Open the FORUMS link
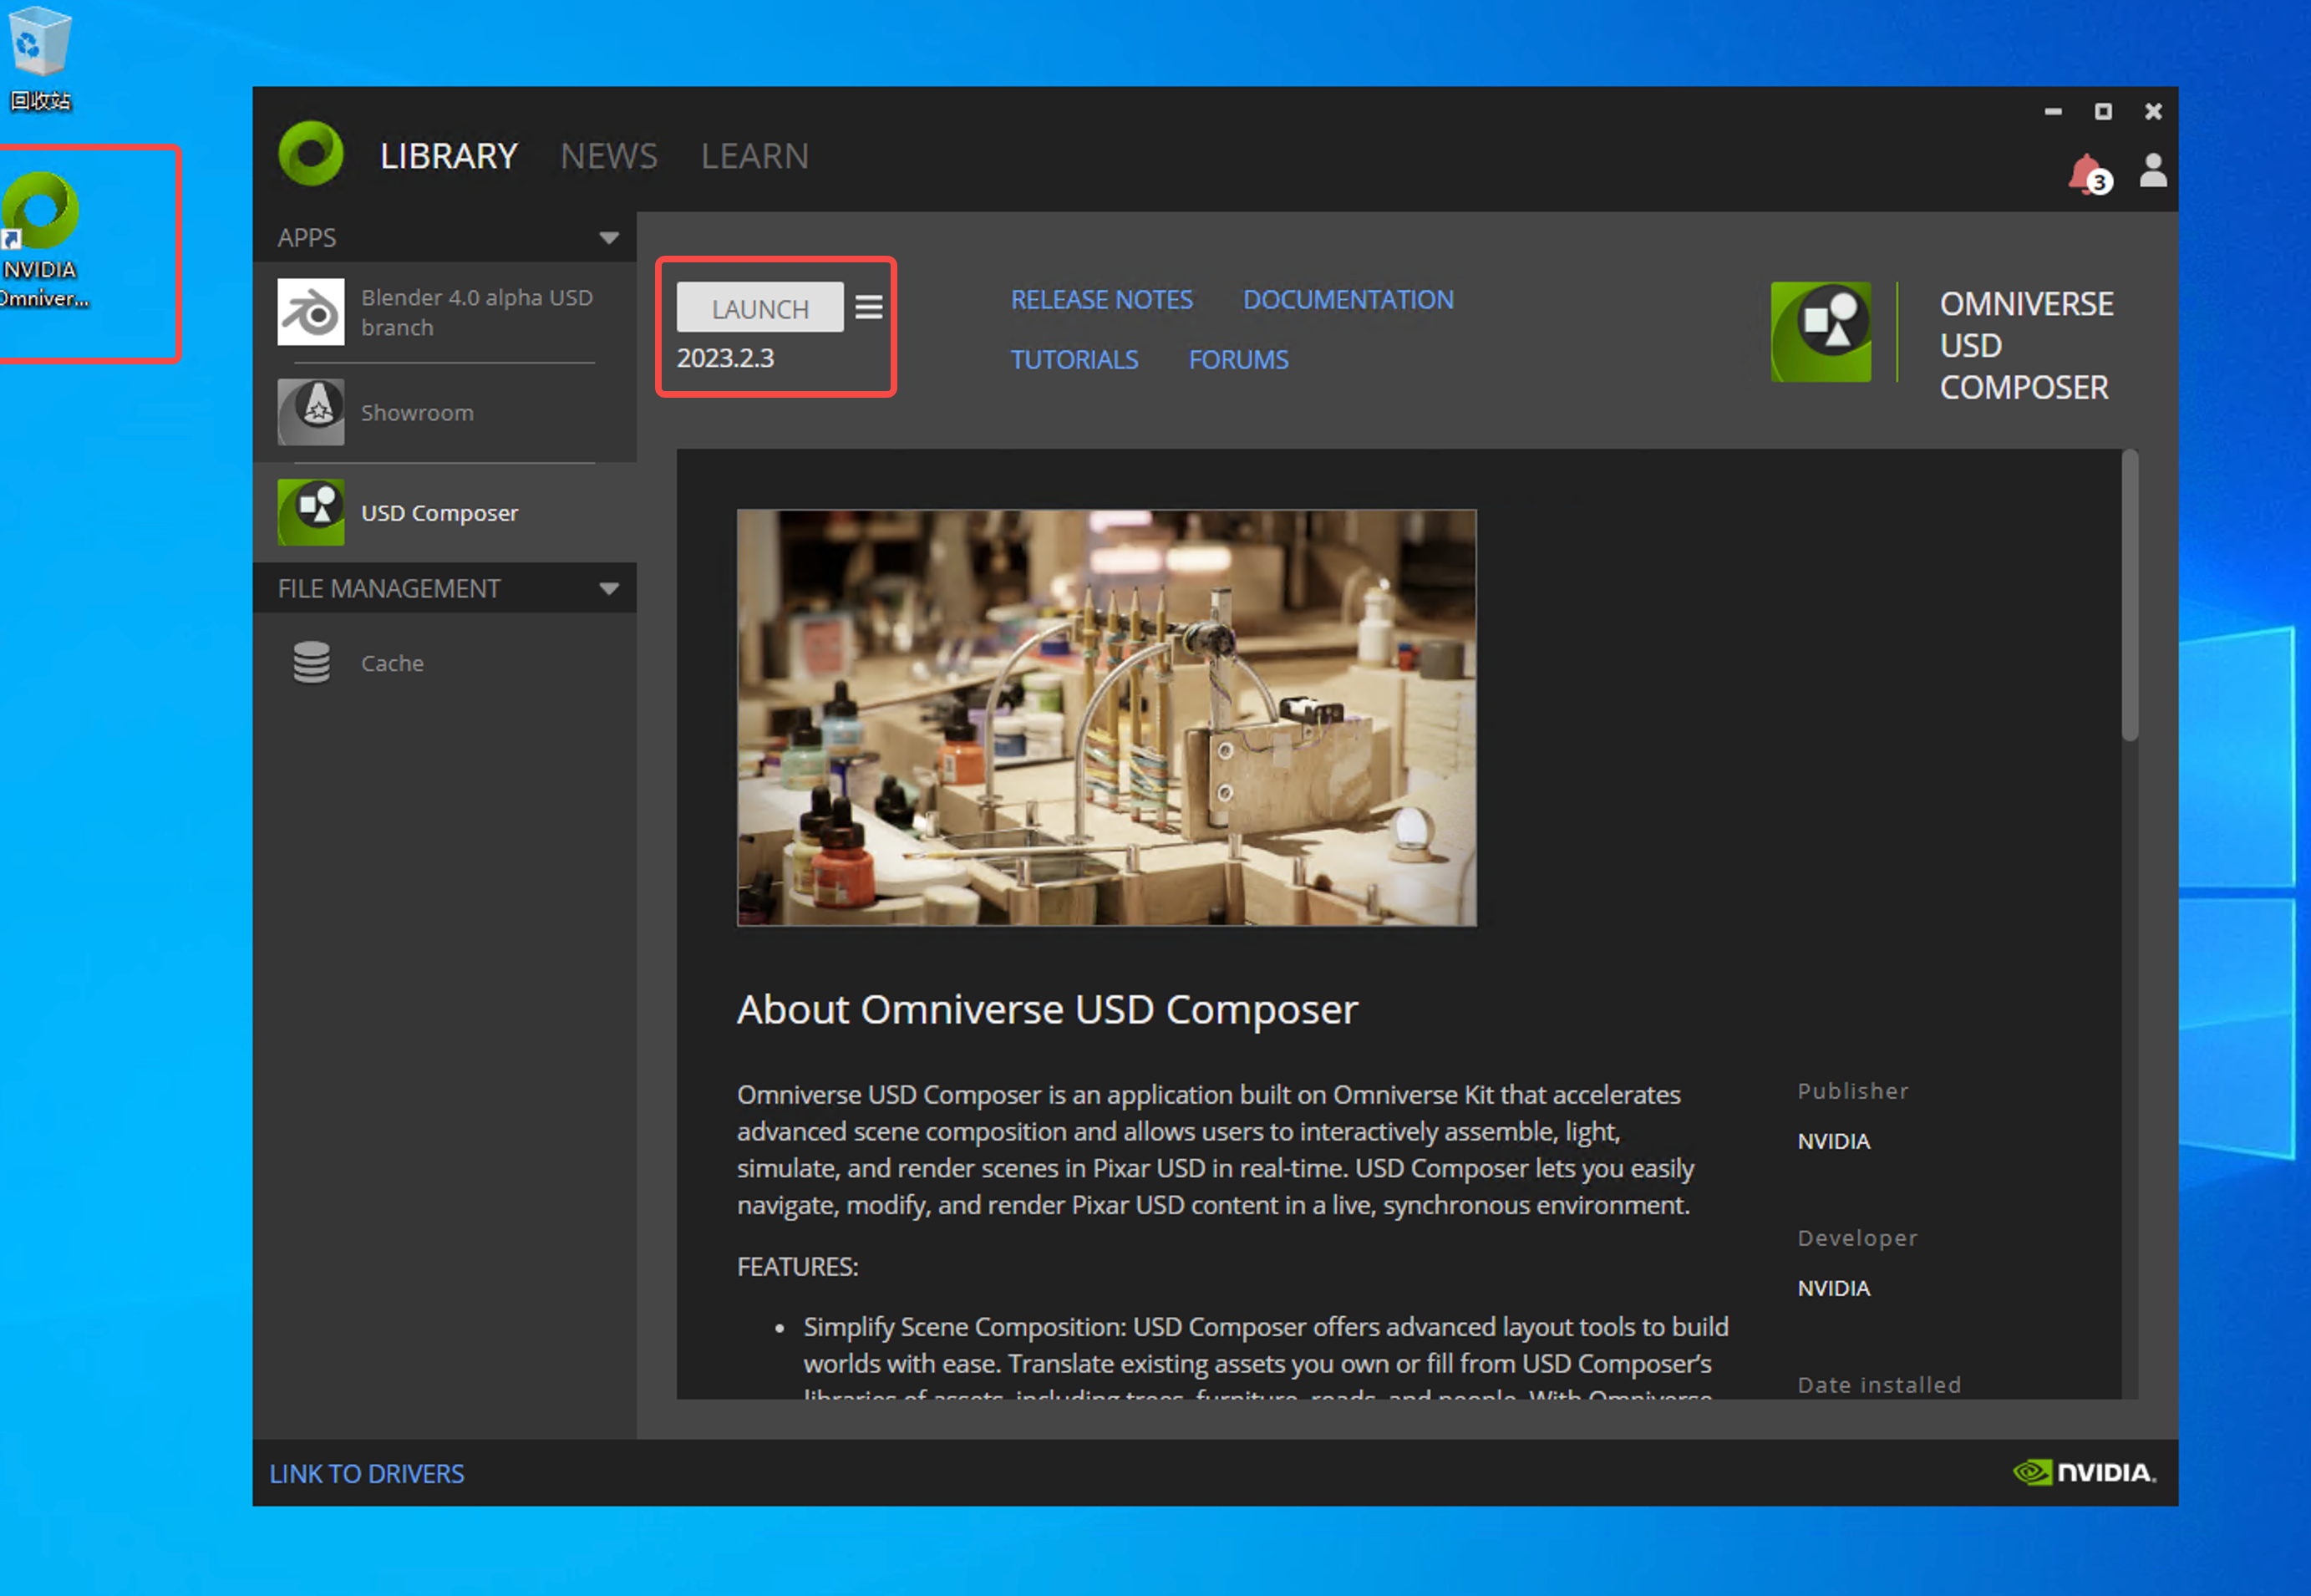The height and width of the screenshot is (1596, 2311). click(1238, 360)
